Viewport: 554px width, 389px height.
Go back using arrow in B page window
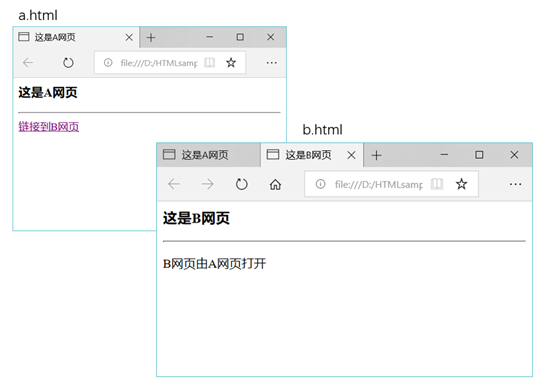[x=174, y=184]
